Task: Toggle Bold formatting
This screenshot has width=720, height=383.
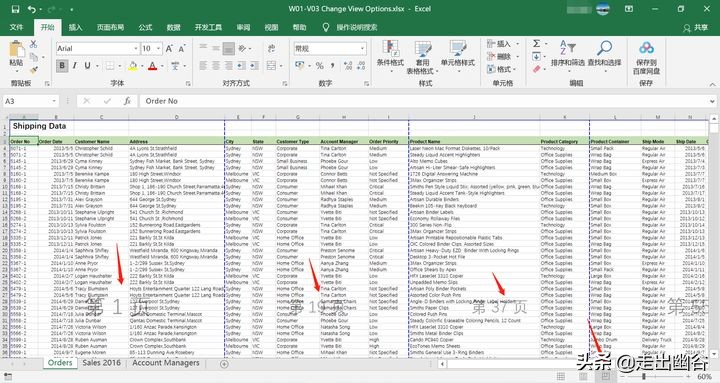Action: point(62,66)
